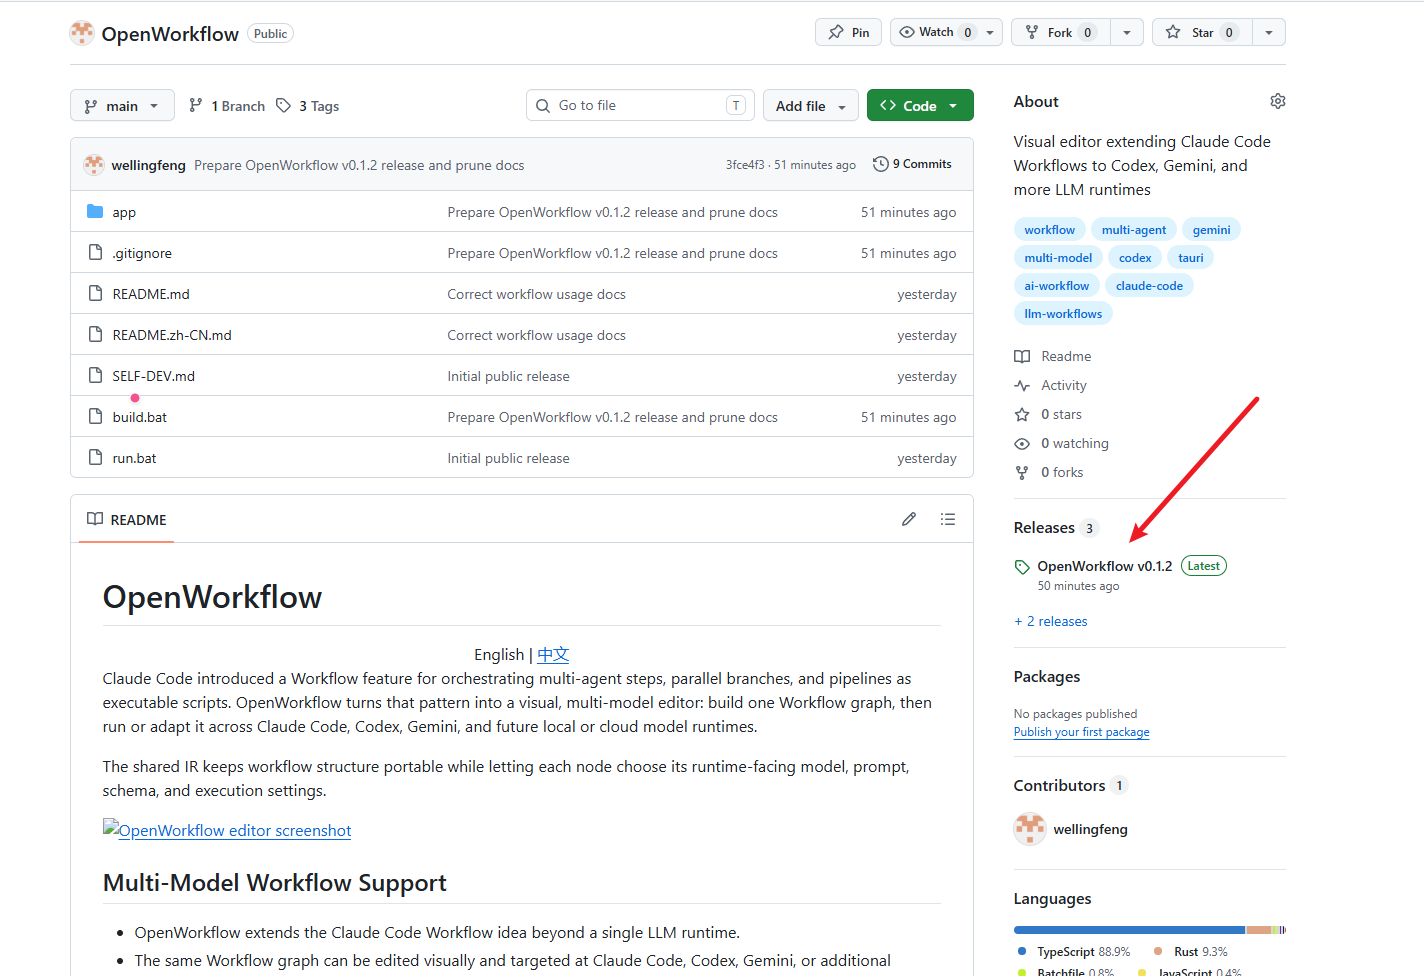Select the README tab
The width and height of the screenshot is (1424, 976).
[x=127, y=519]
